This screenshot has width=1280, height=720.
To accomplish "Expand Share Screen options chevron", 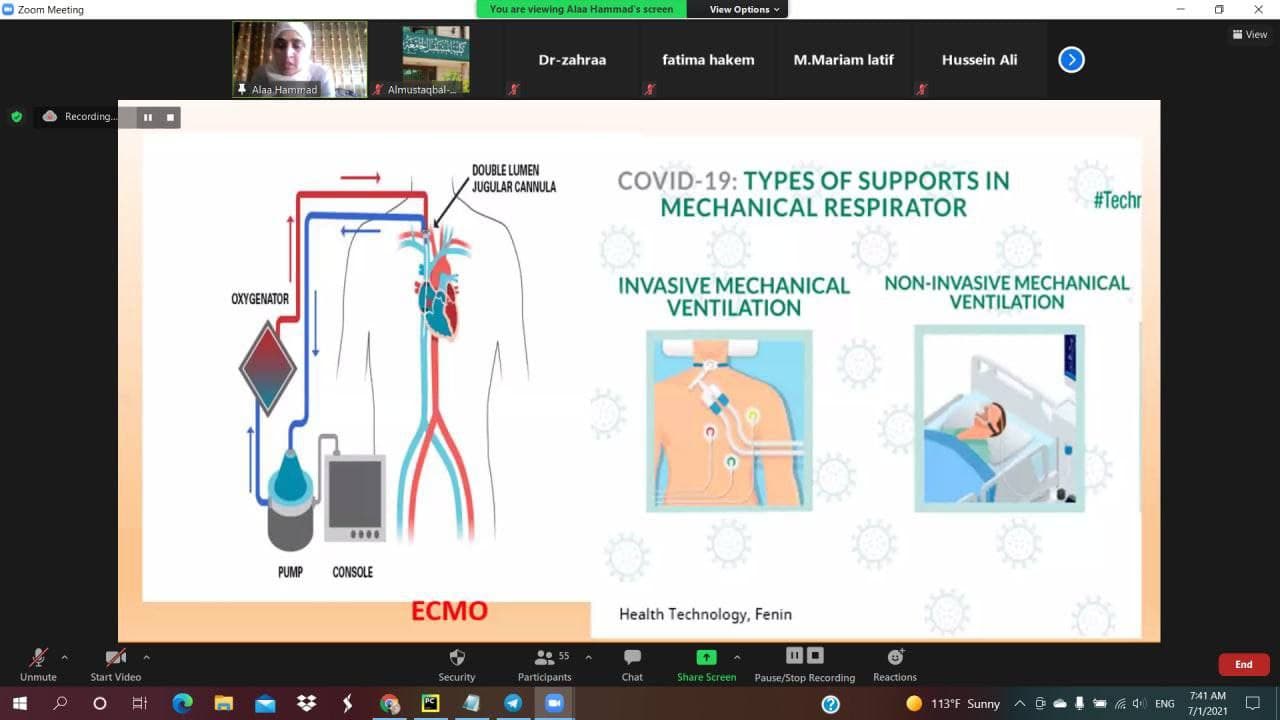I will [x=737, y=657].
